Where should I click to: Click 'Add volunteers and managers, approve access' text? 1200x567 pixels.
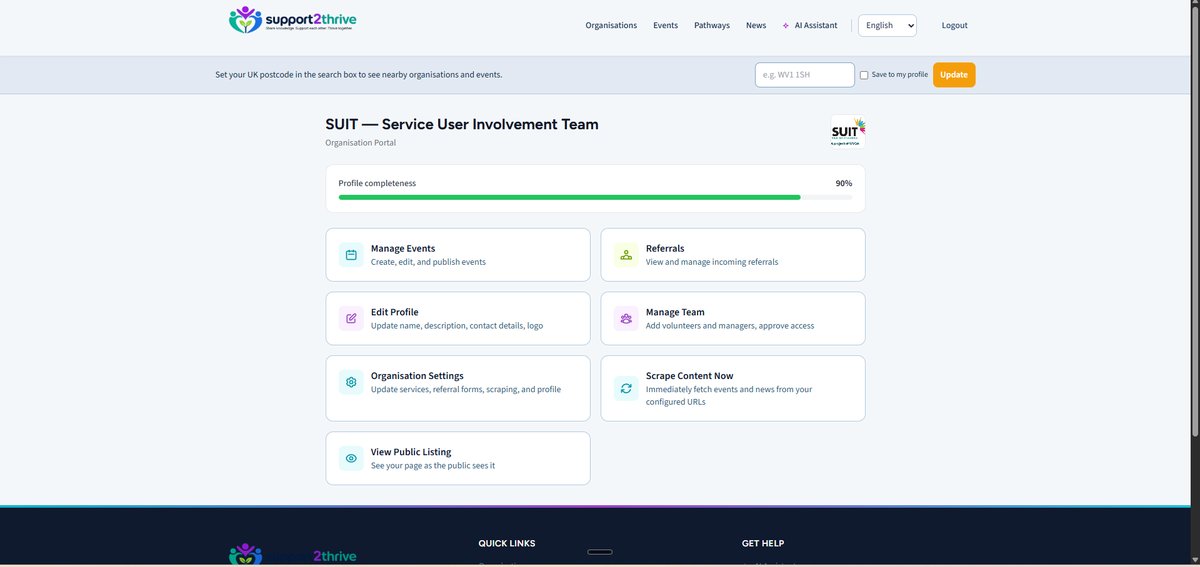click(730, 326)
